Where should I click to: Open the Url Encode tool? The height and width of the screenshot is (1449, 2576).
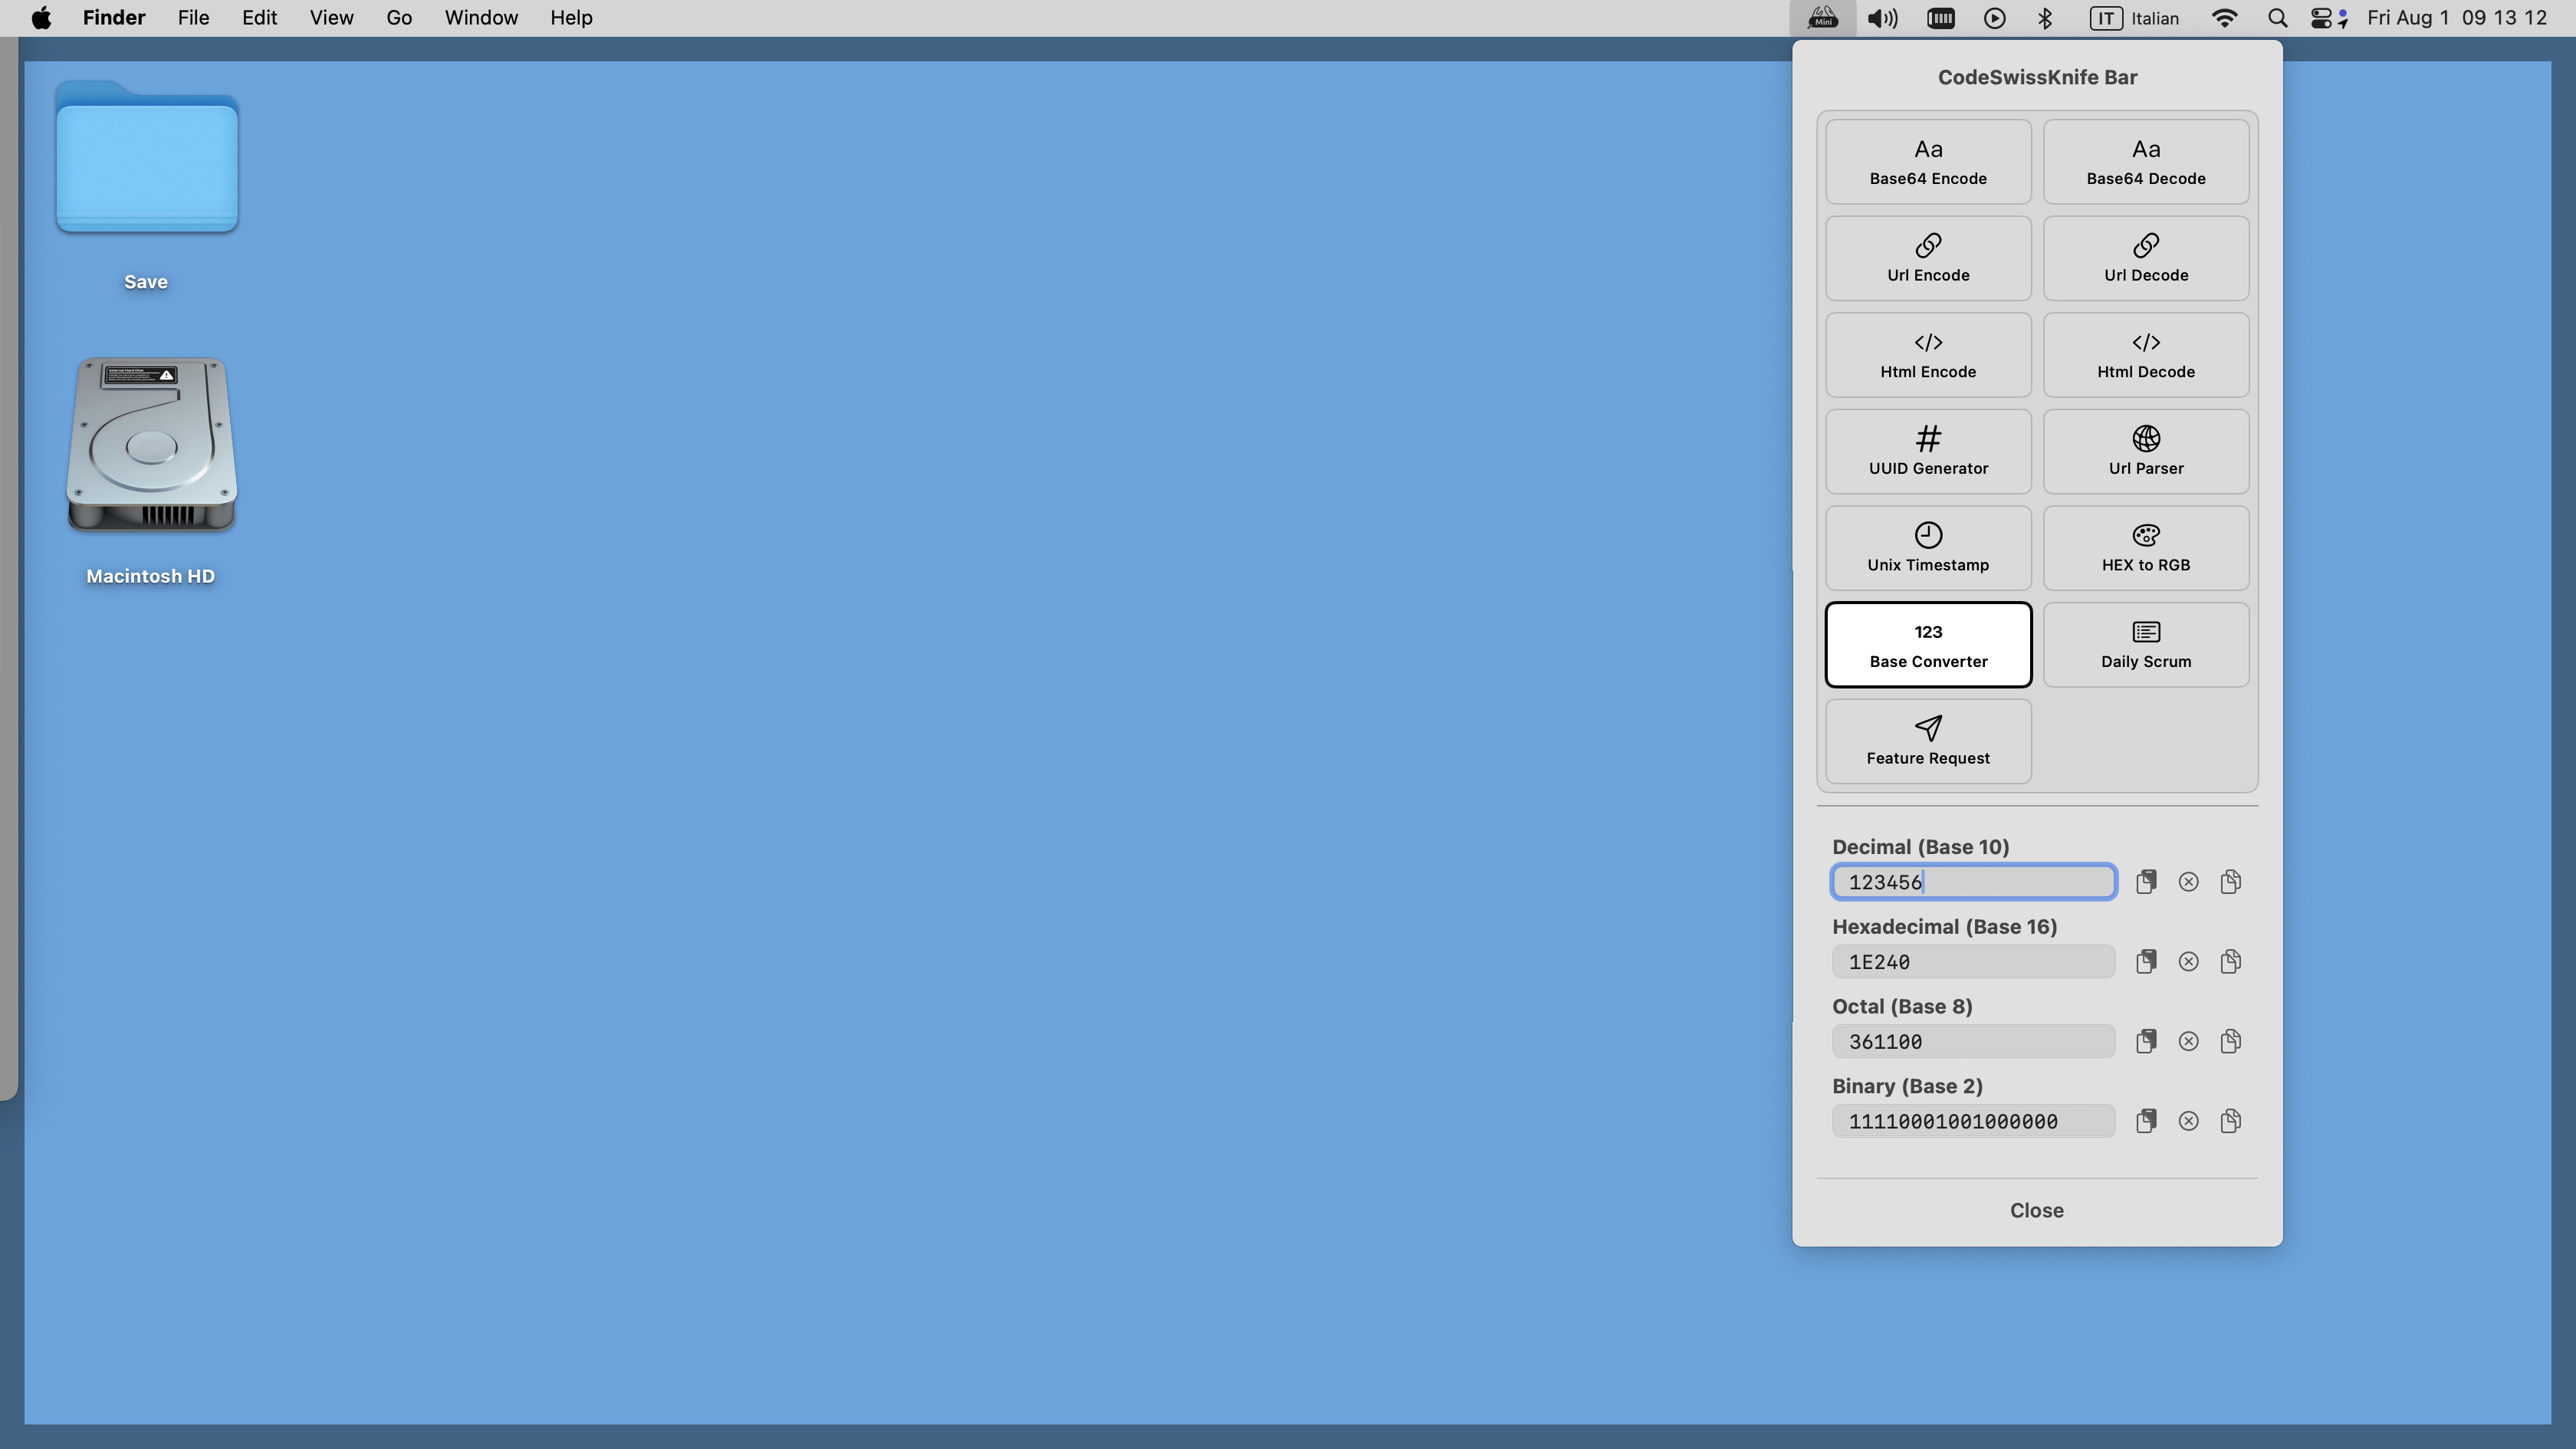point(1927,258)
